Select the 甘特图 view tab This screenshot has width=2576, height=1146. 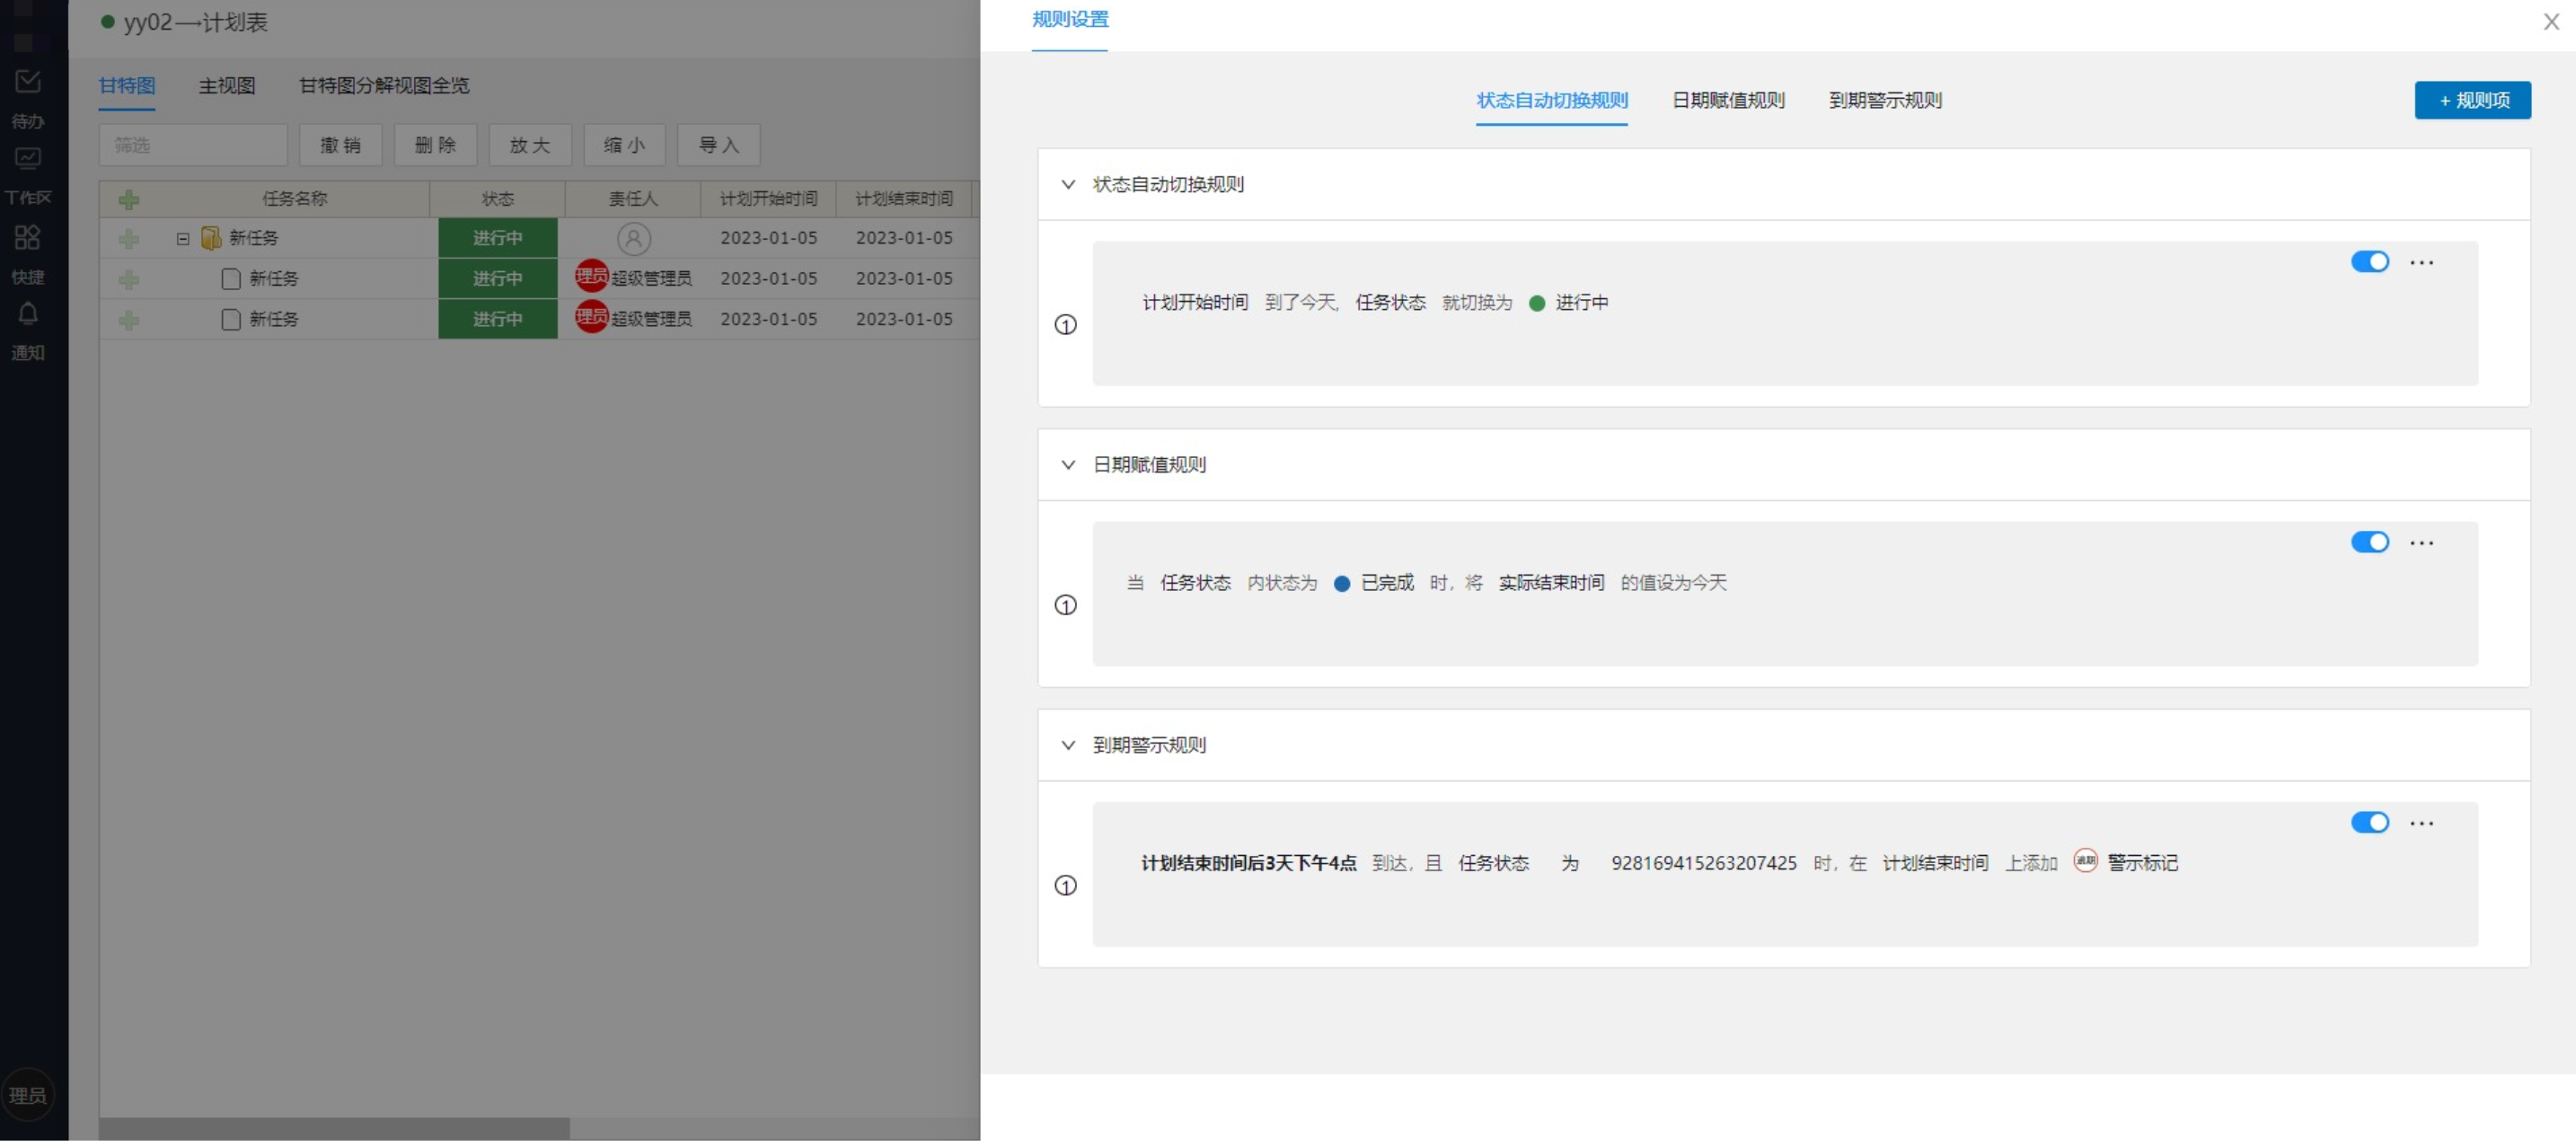click(127, 86)
